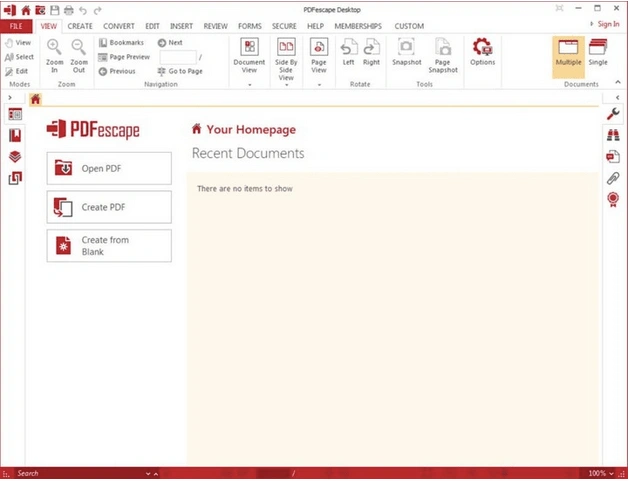
Task: Click the print icon in title bar
Action: tap(69, 10)
